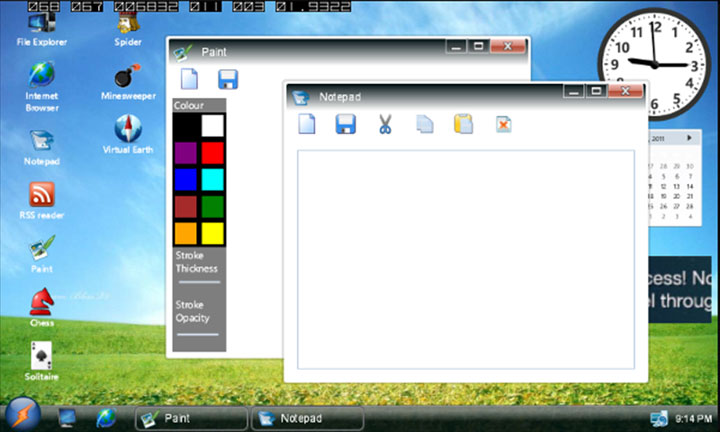Open Internet Browser desktop icon
The image size is (720, 432).
pos(42,87)
